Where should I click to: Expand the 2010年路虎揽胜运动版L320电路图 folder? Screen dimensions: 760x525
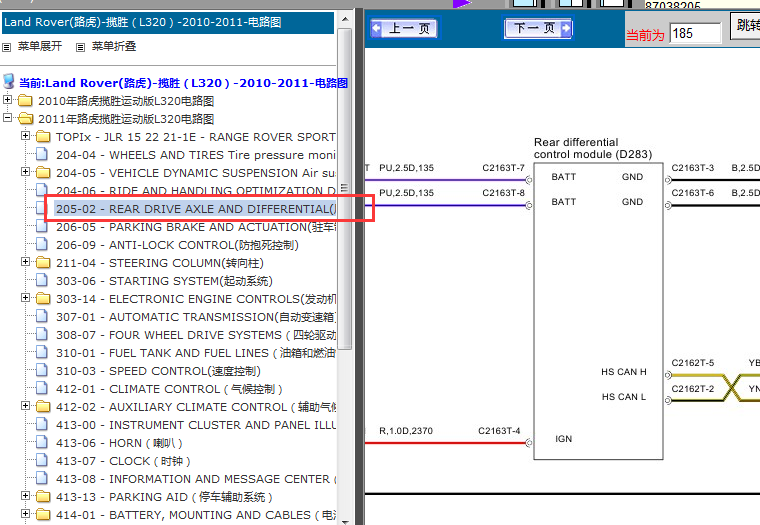pyautogui.click(x=7, y=100)
